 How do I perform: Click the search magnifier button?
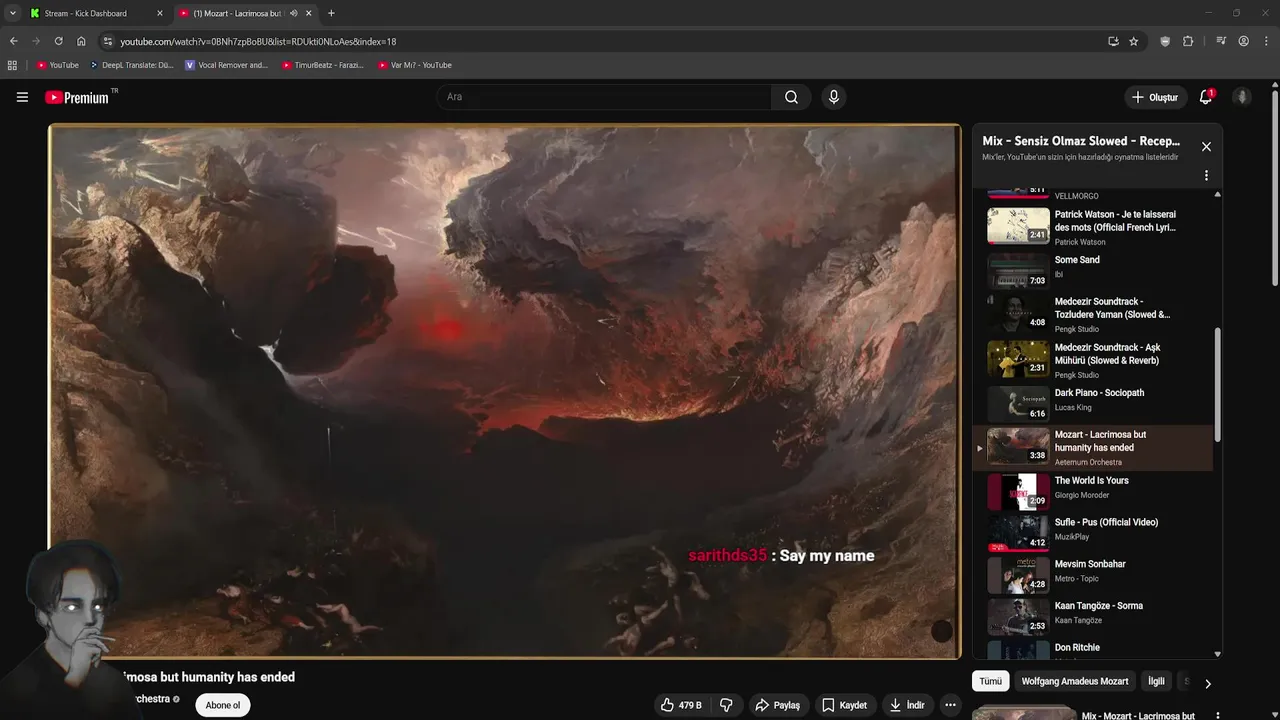(x=791, y=97)
